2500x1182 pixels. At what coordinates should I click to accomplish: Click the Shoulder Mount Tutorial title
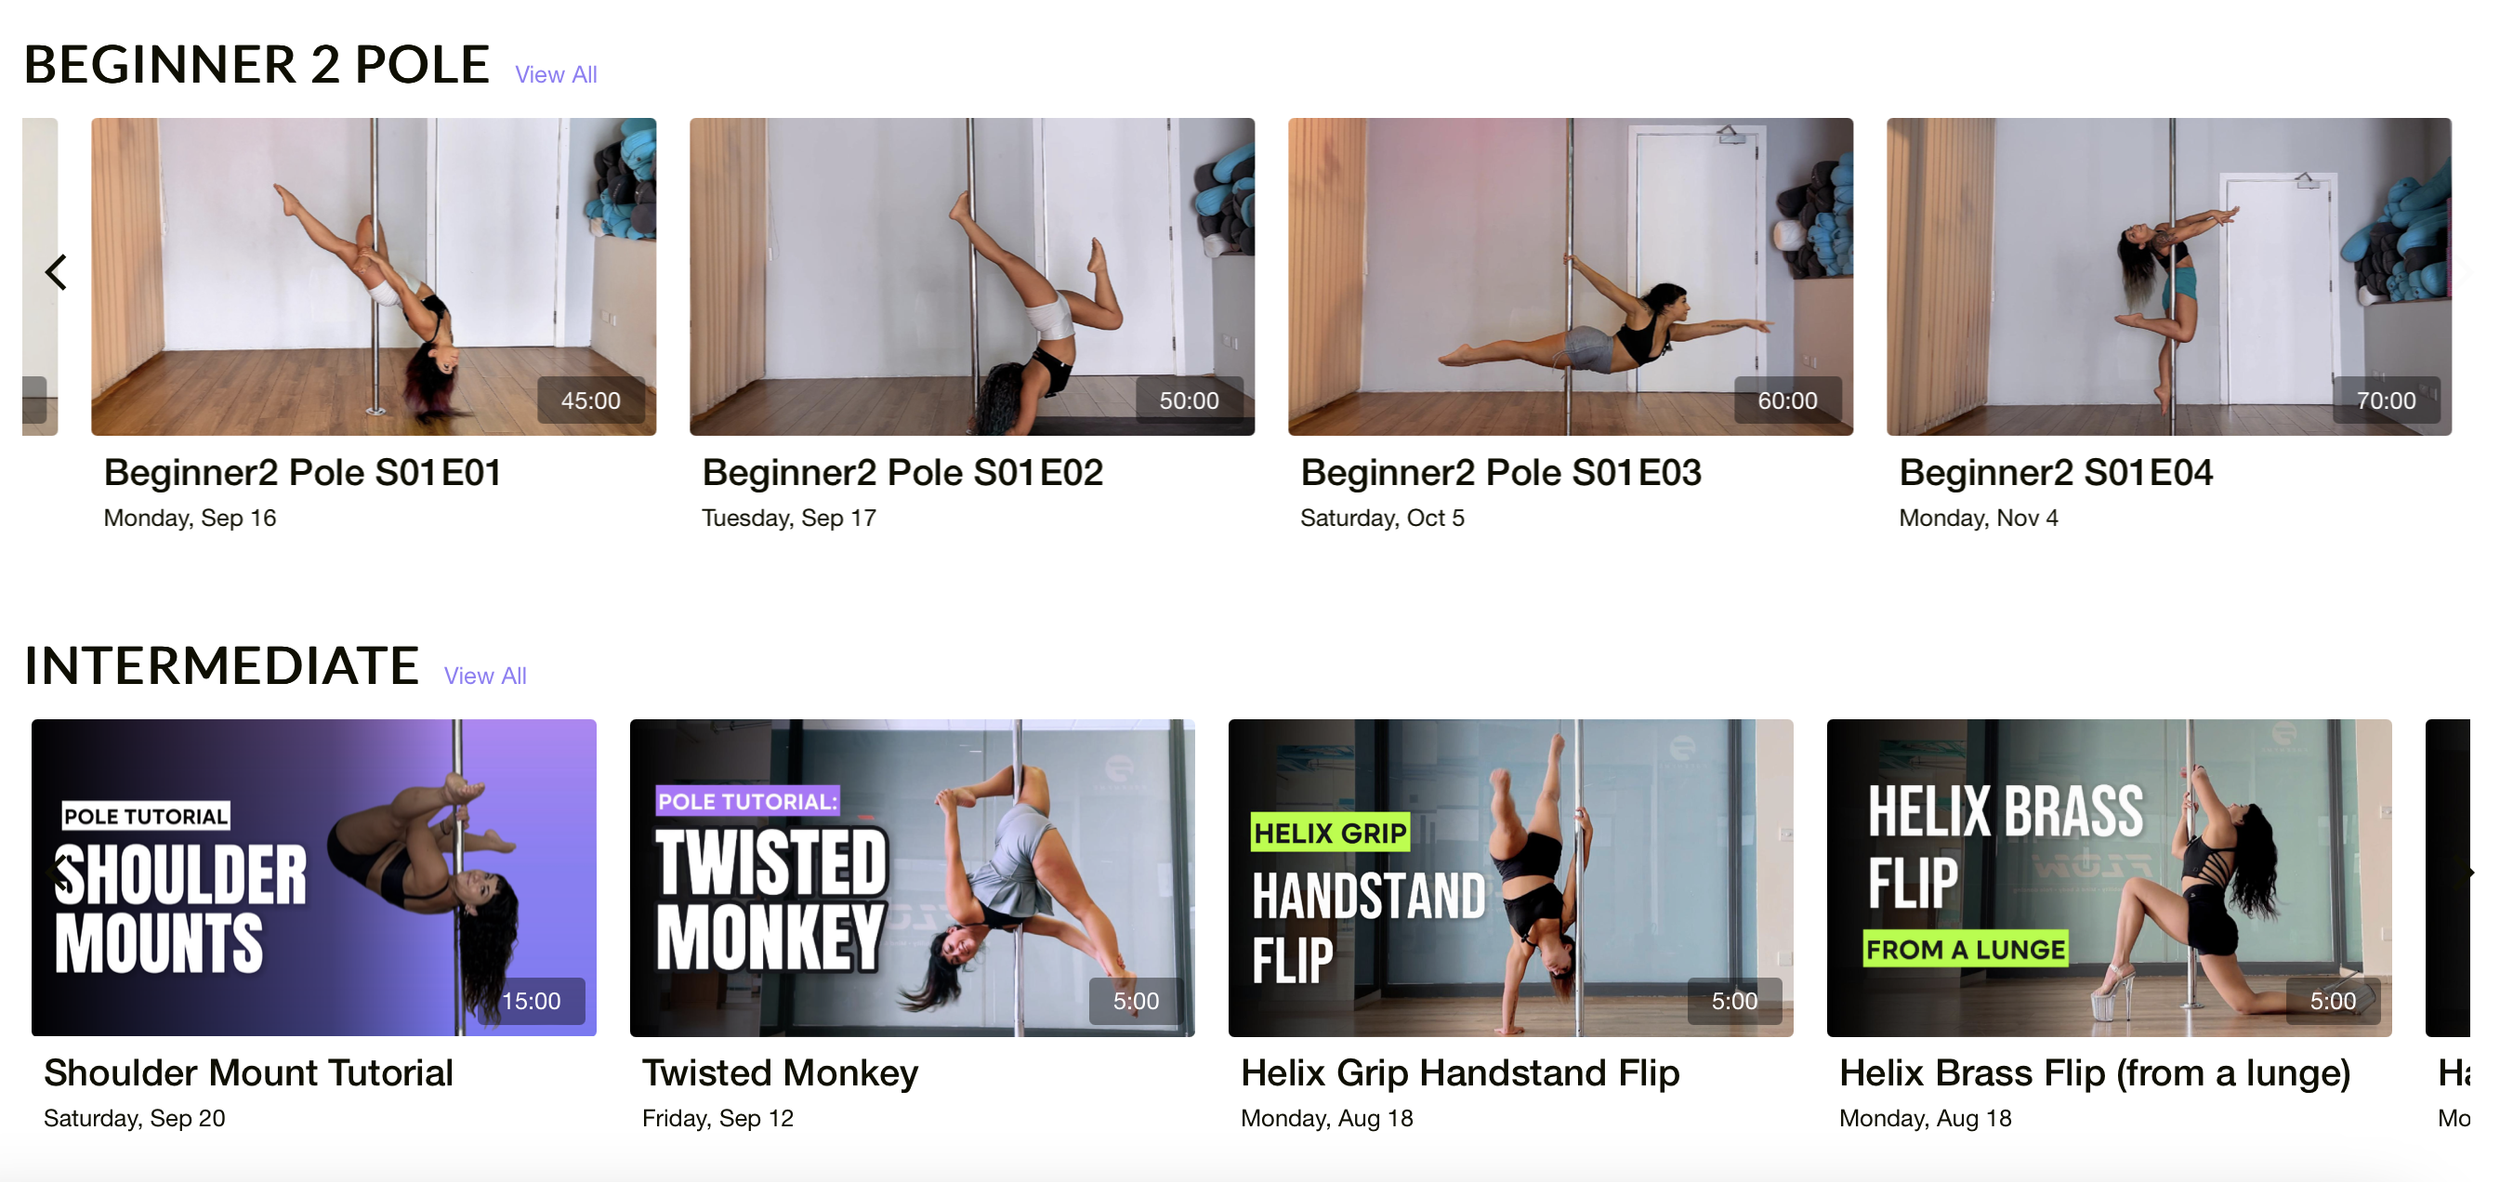click(249, 1073)
